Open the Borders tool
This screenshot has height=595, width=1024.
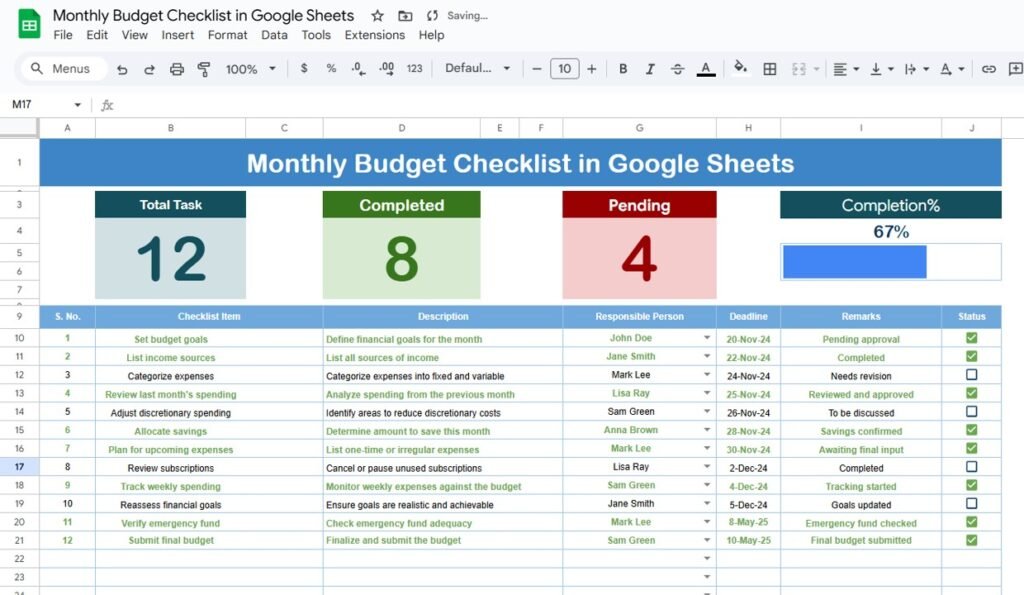[x=770, y=69]
